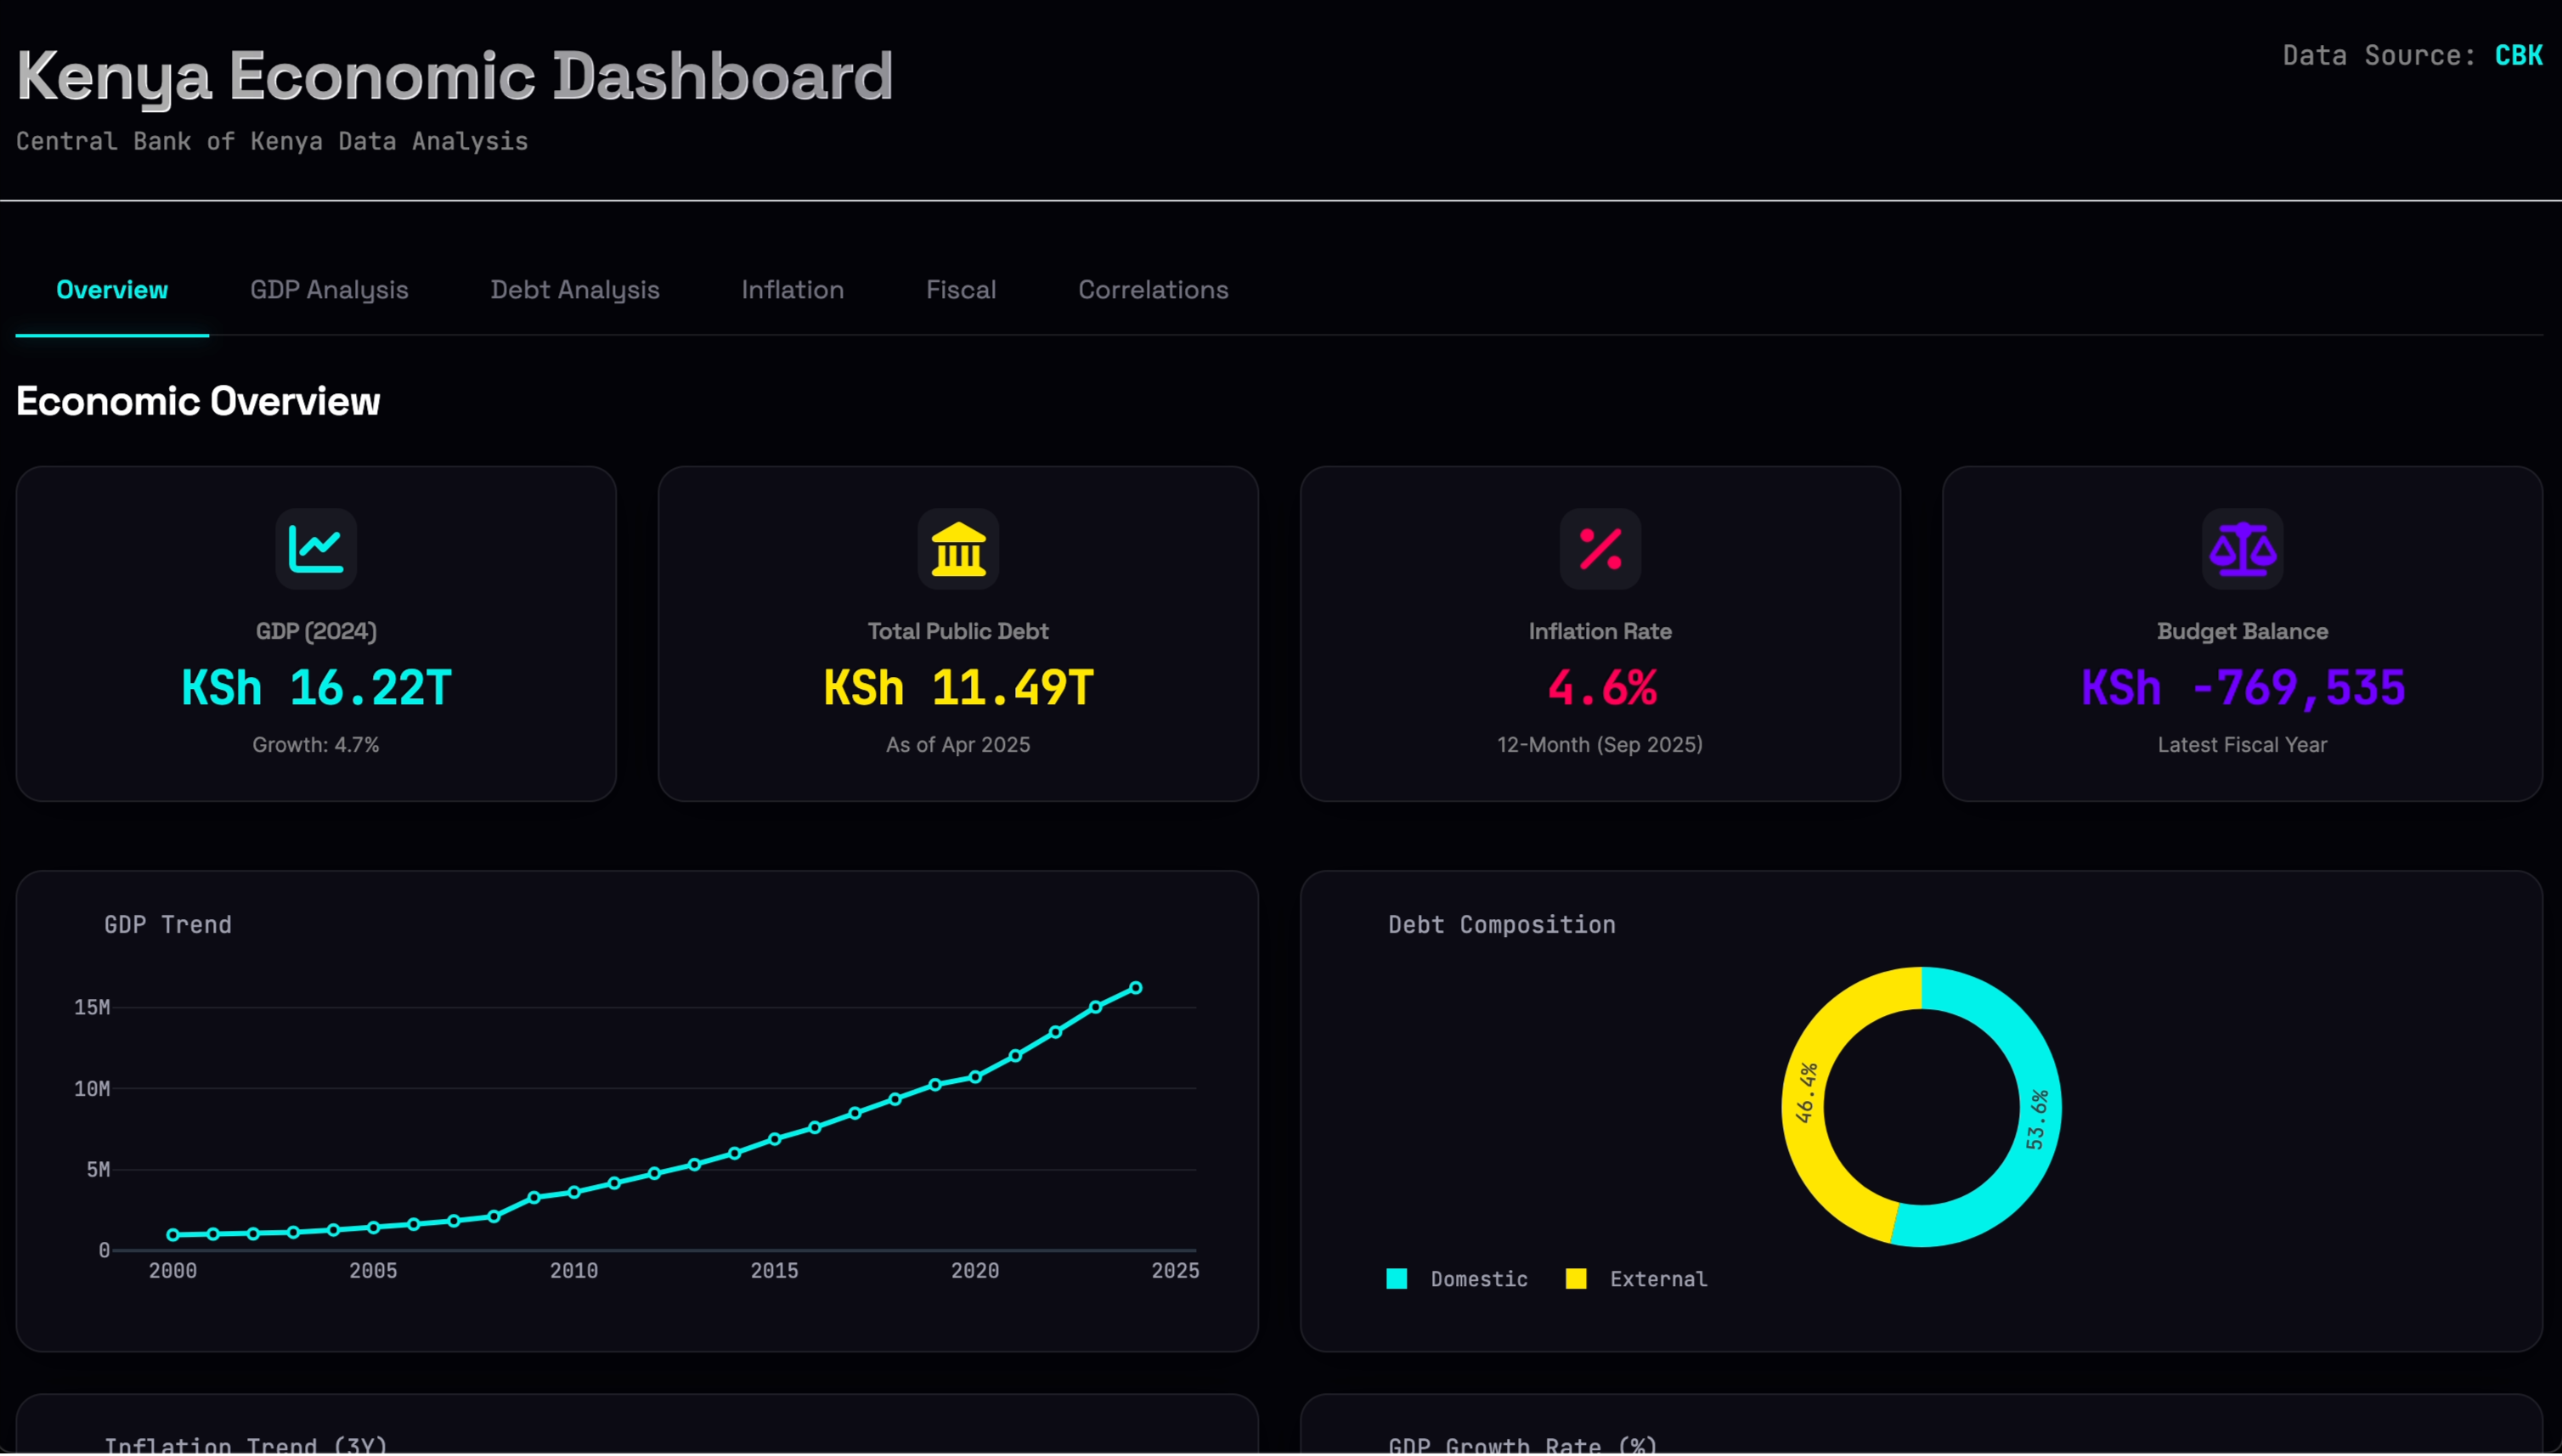This screenshot has width=2562, height=1456.
Task: Click the GDP line chart icon
Action: coord(316,548)
